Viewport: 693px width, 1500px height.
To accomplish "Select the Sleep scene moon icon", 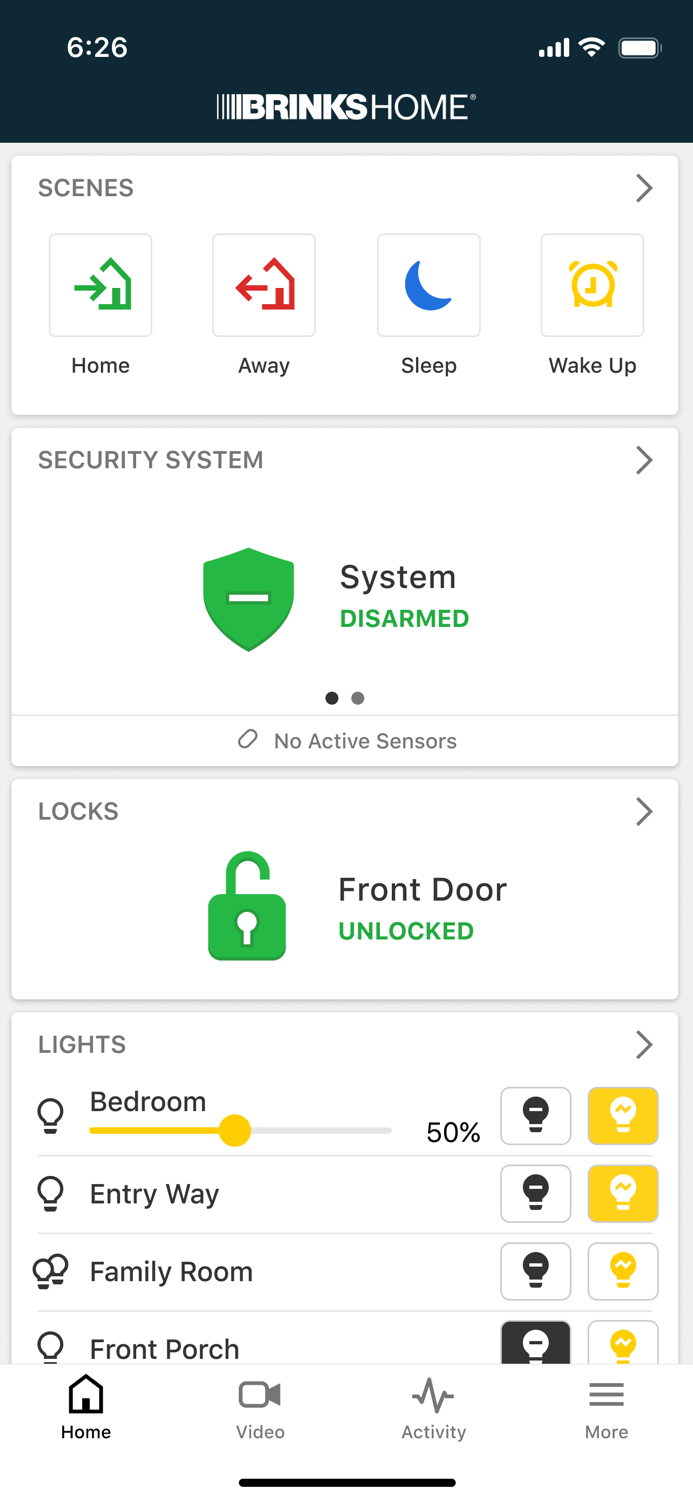I will pyautogui.click(x=428, y=285).
